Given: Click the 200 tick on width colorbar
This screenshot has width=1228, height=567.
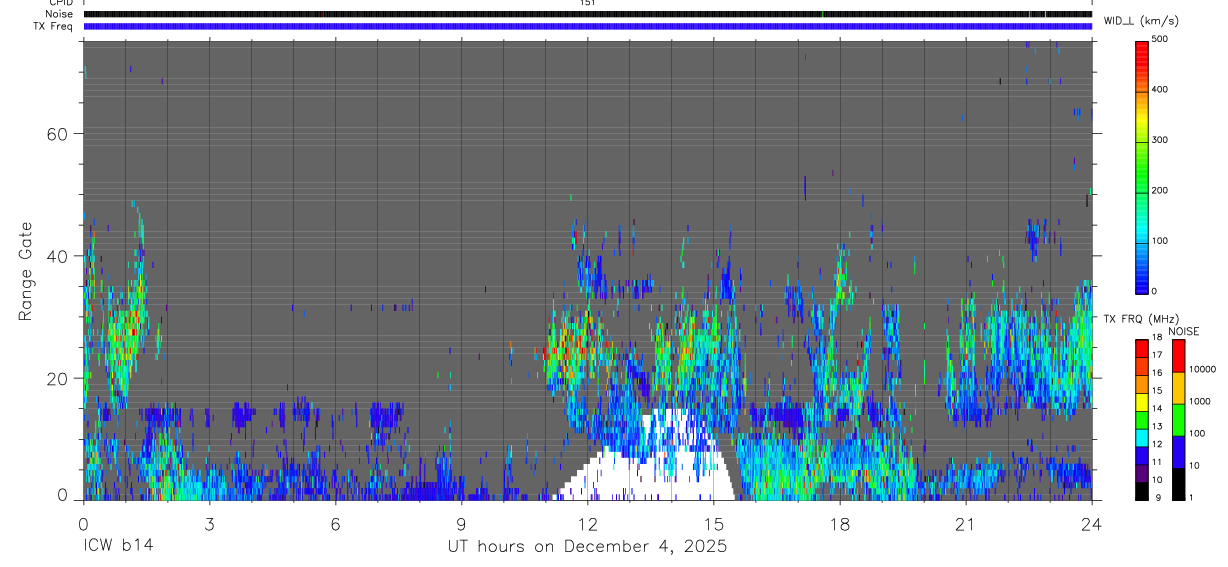Looking at the screenshot, I should click(x=1160, y=190).
